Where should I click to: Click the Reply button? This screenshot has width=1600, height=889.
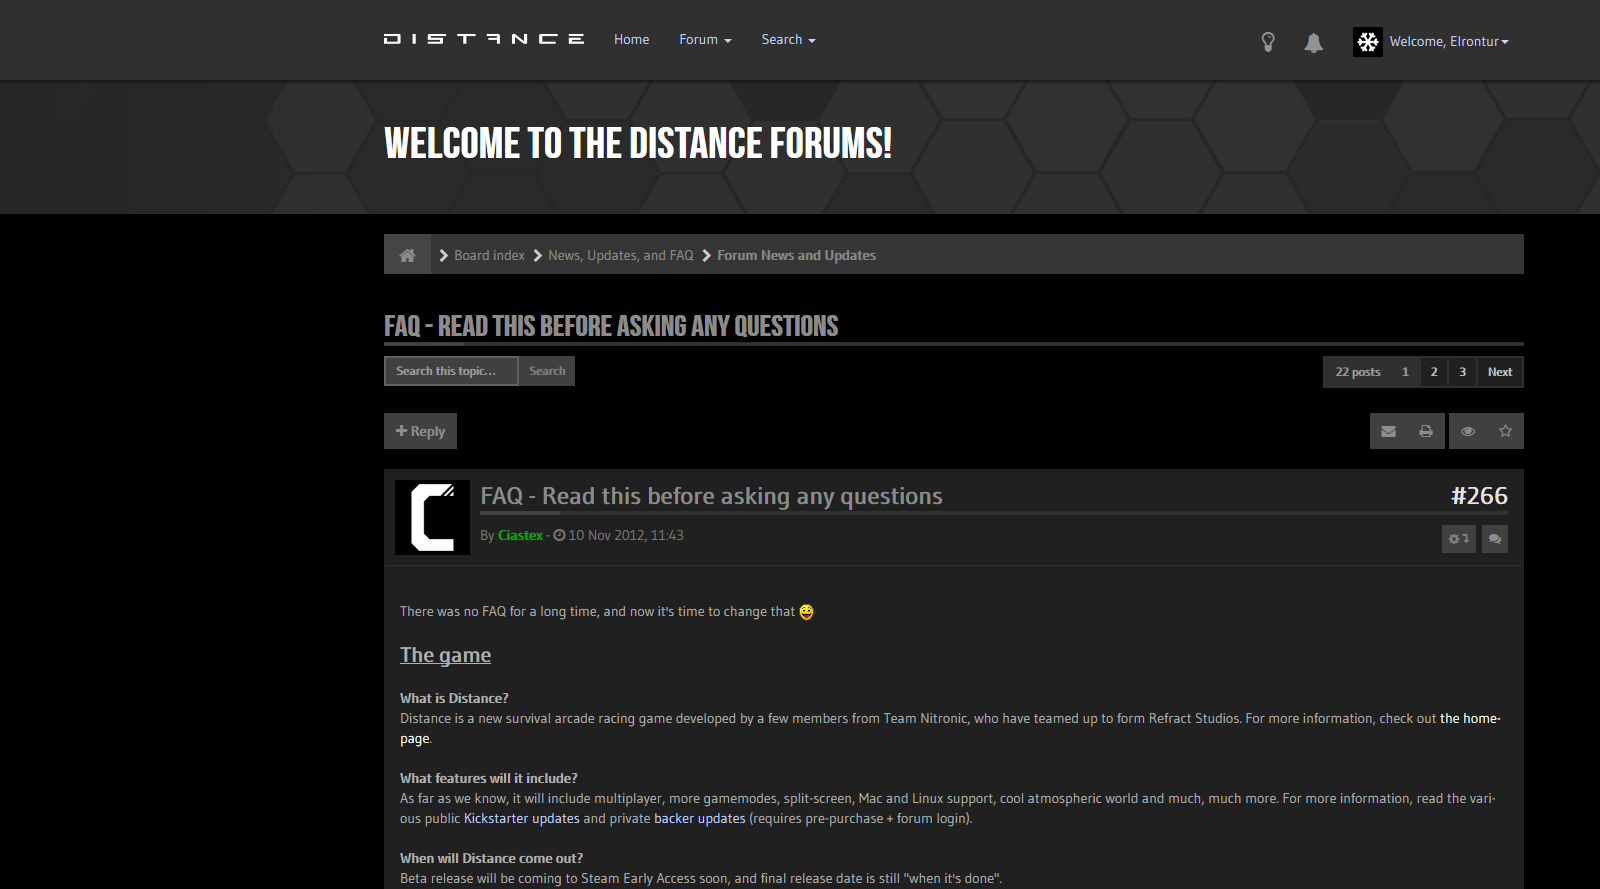[x=421, y=431]
